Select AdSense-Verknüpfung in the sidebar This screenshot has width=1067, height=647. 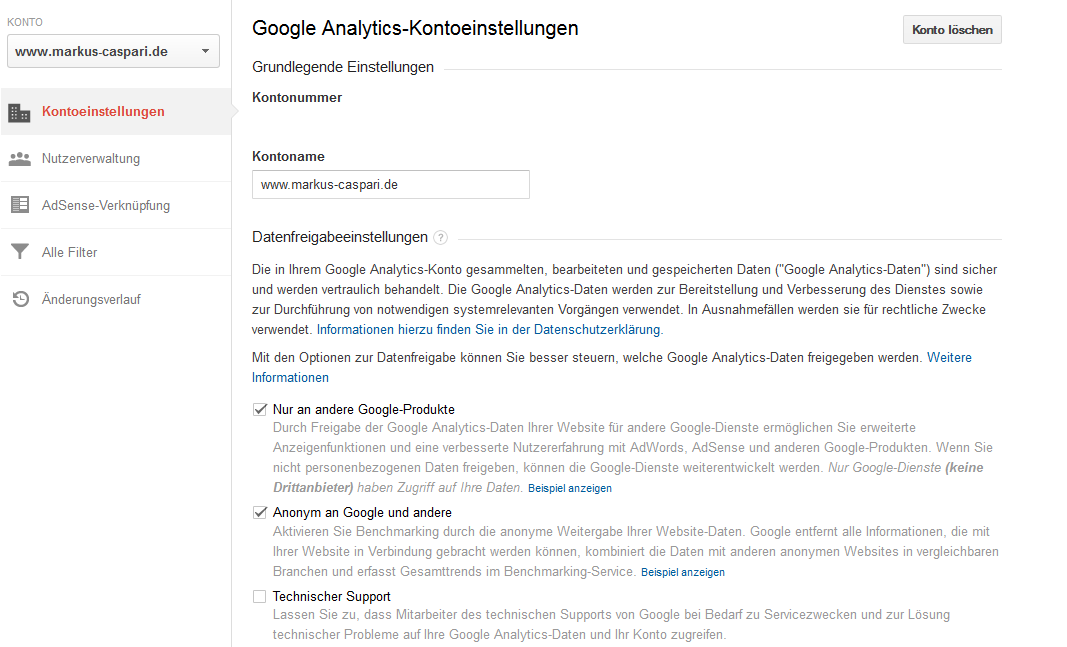coord(106,205)
